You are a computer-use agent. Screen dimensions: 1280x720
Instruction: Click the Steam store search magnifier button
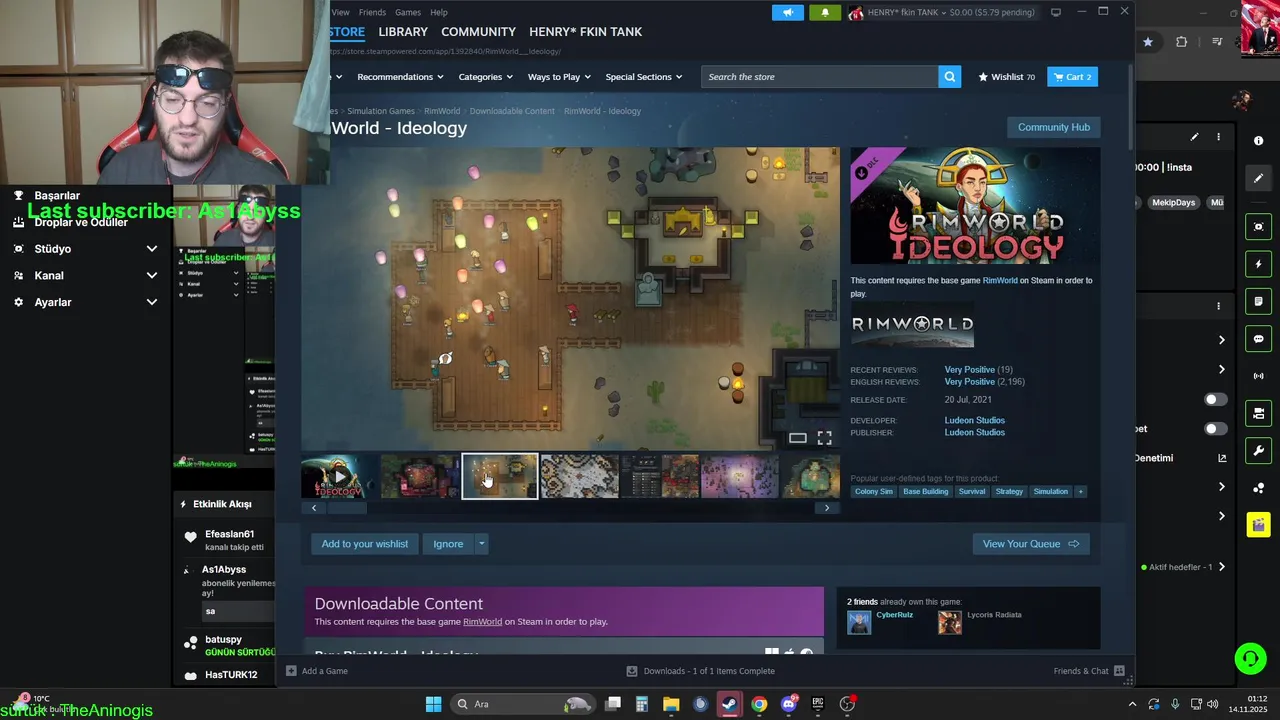click(950, 77)
